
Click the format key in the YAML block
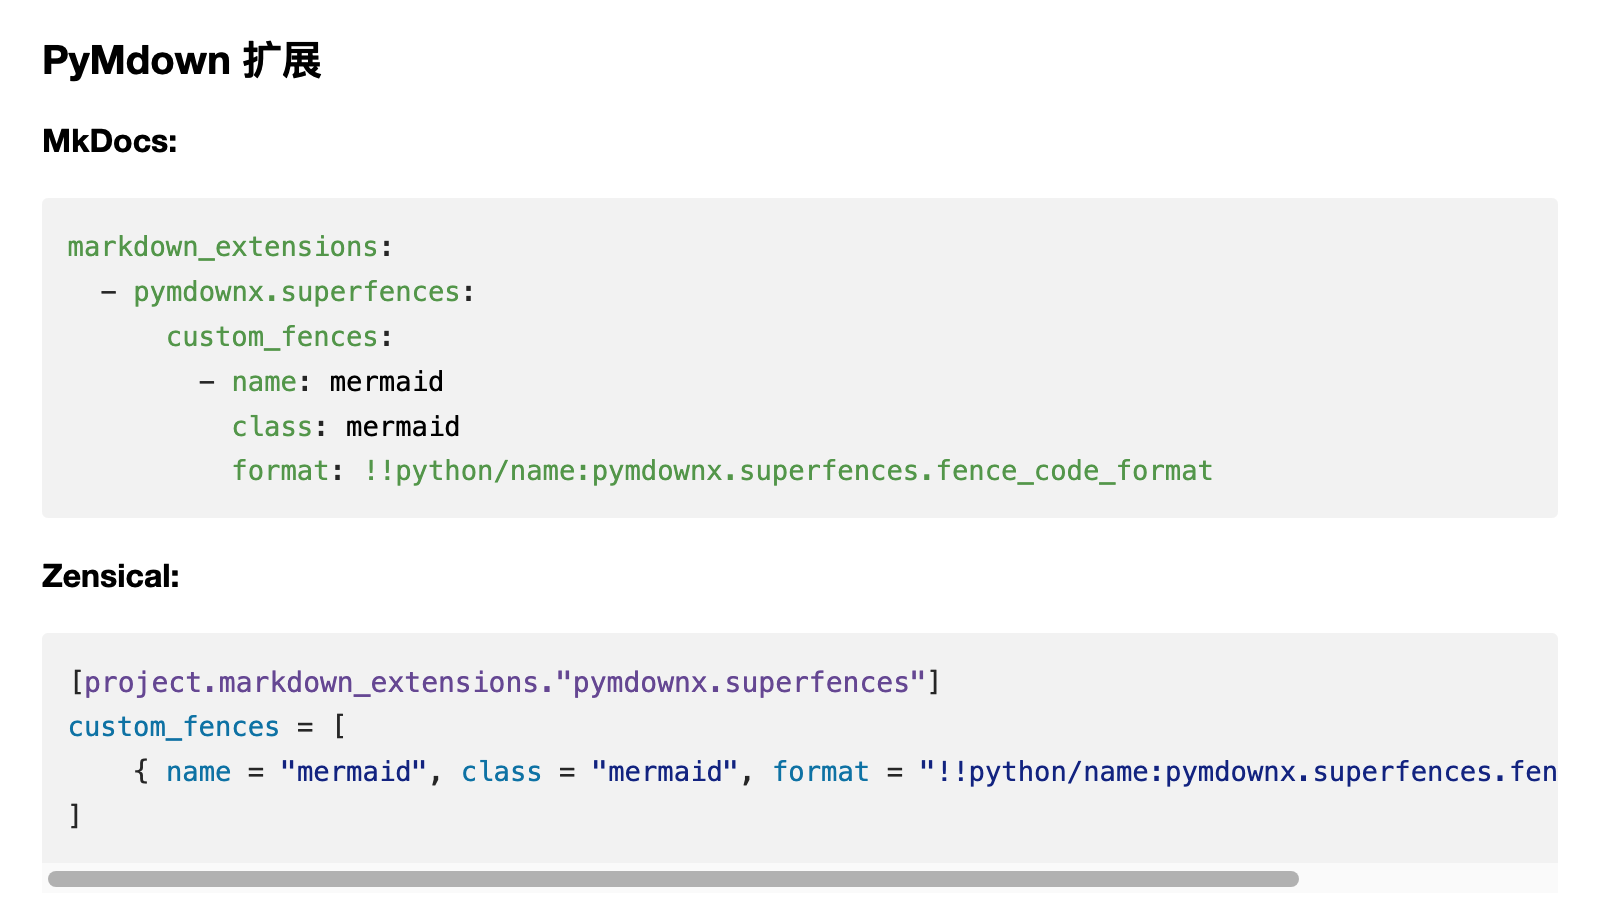point(281,471)
